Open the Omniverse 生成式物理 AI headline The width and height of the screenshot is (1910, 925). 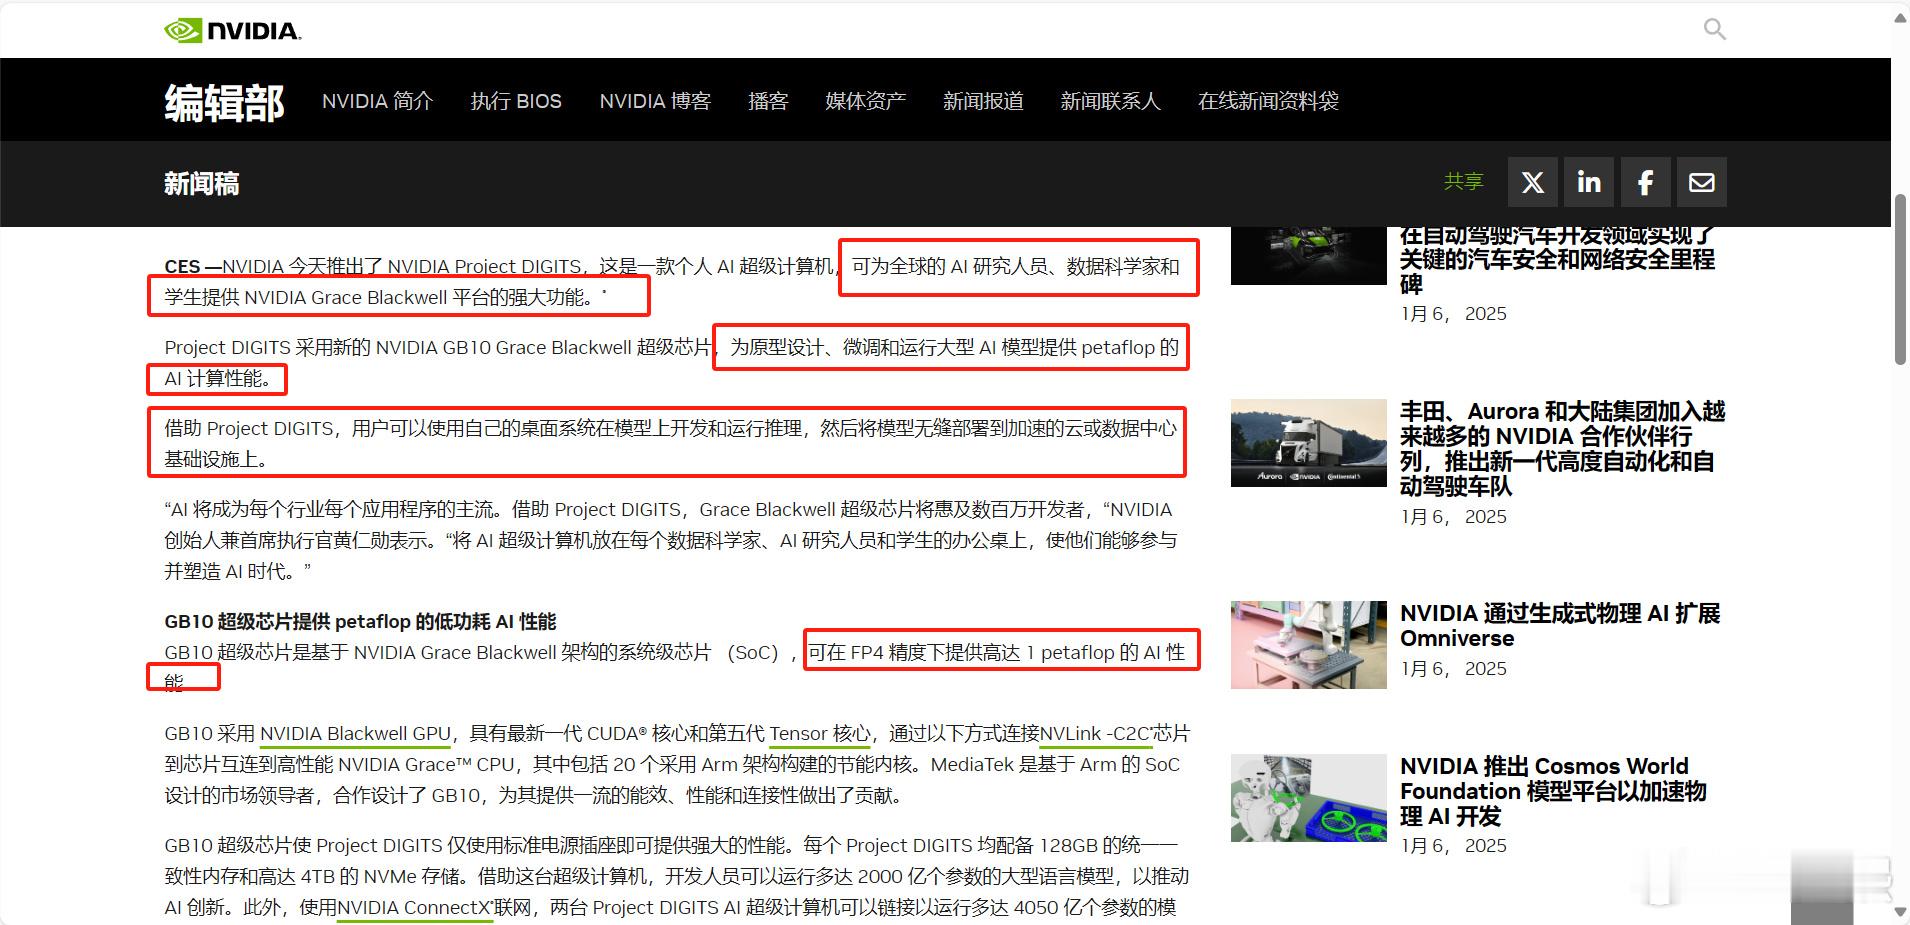pos(1560,626)
